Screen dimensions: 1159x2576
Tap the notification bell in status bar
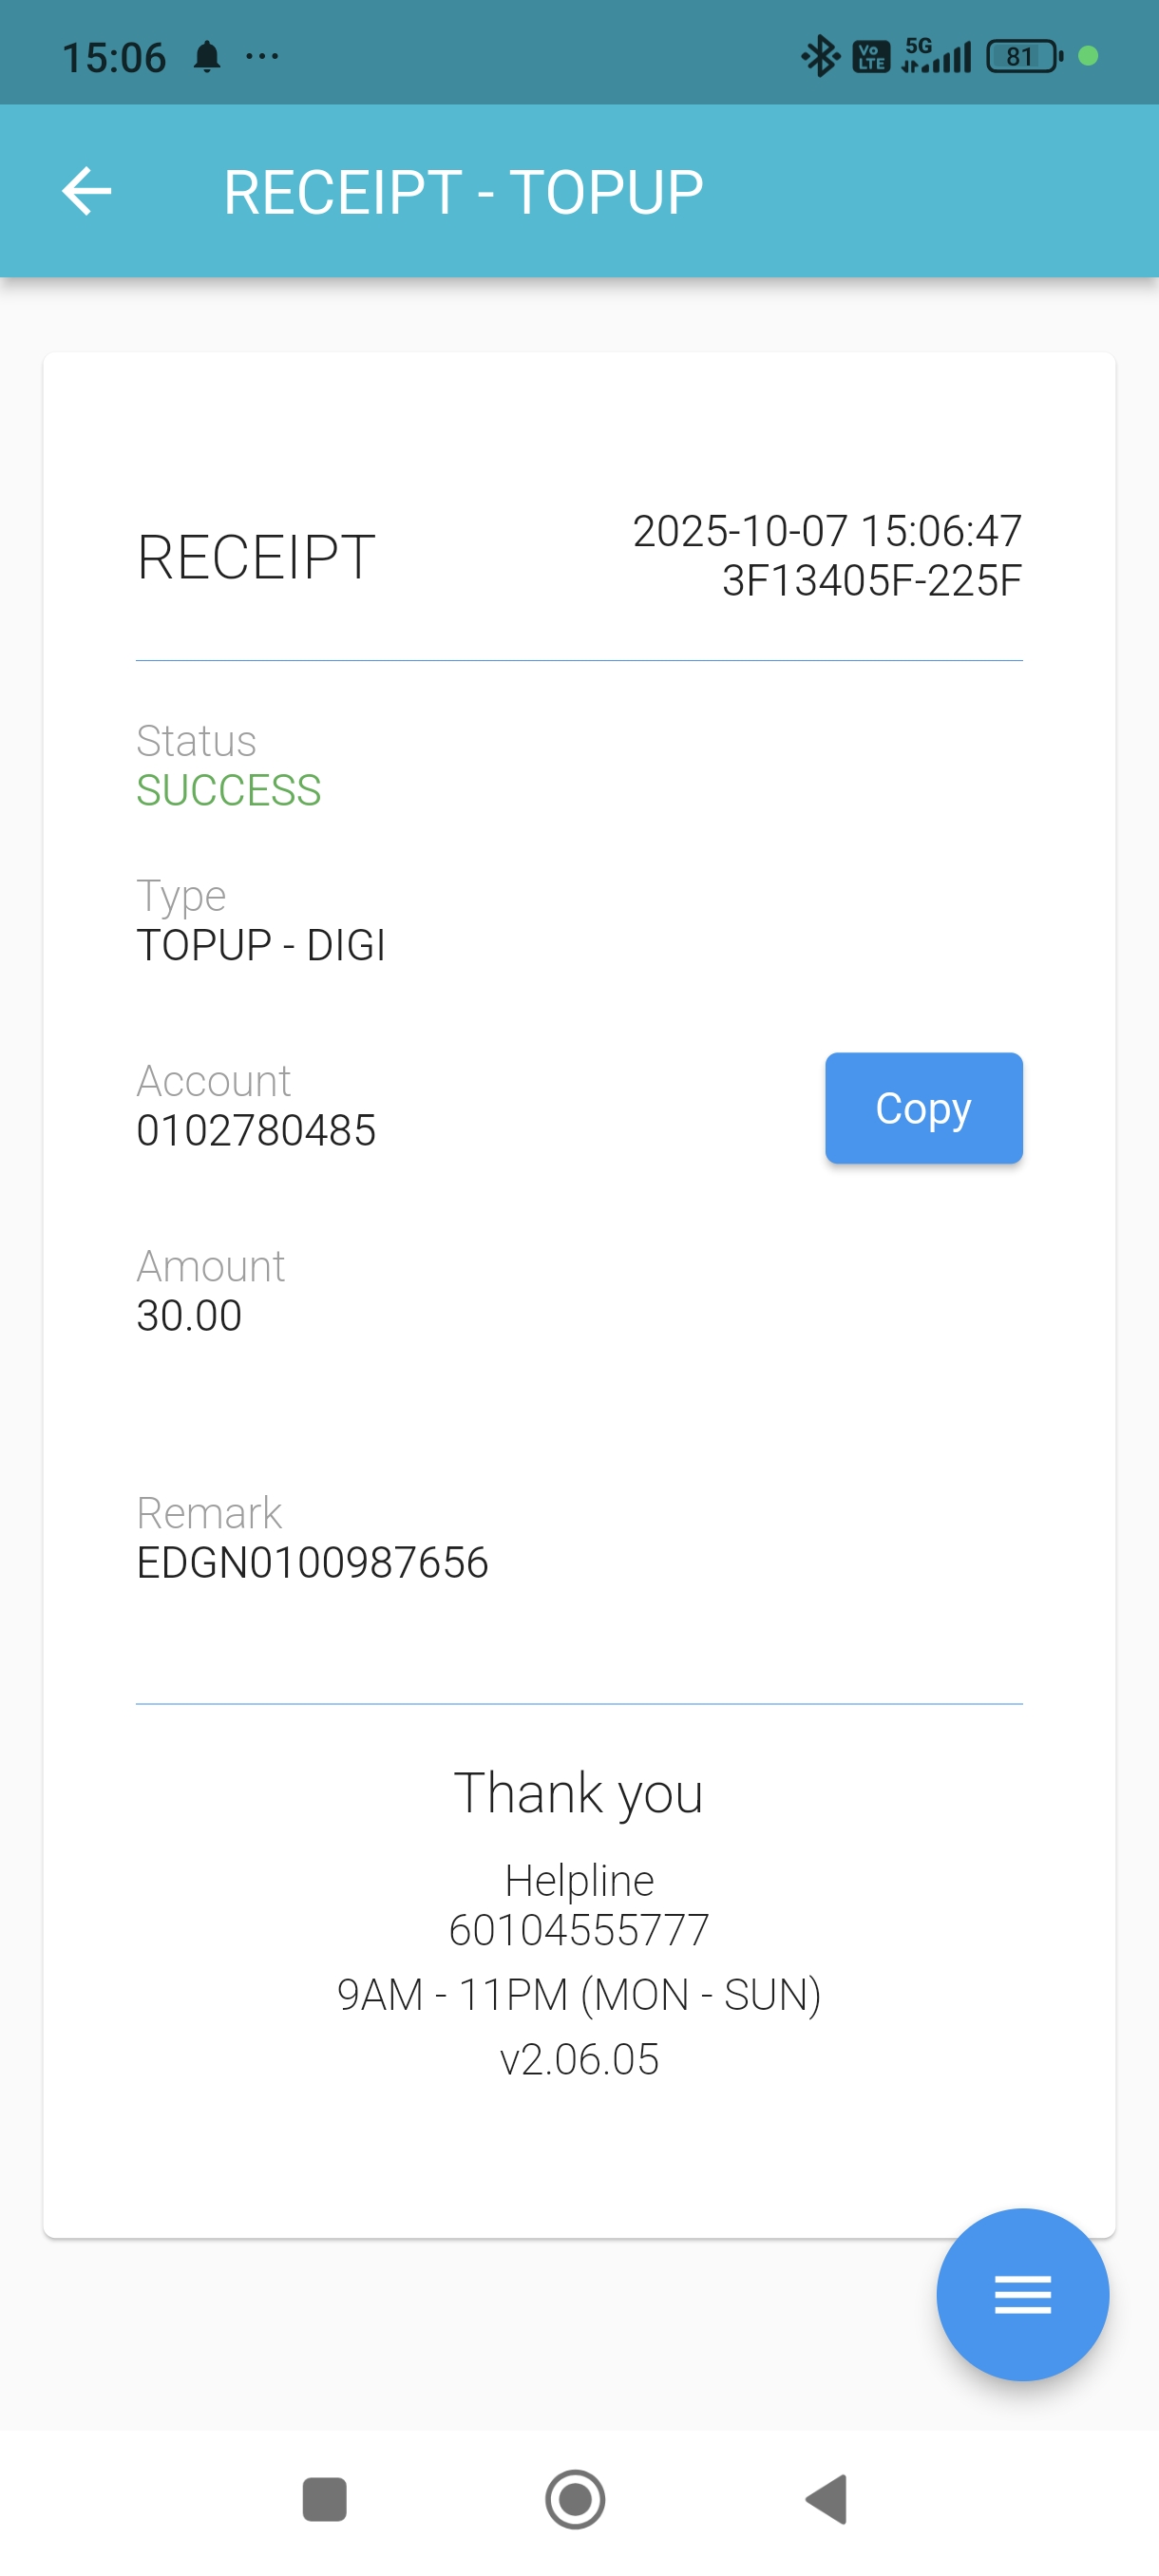pyautogui.click(x=207, y=57)
